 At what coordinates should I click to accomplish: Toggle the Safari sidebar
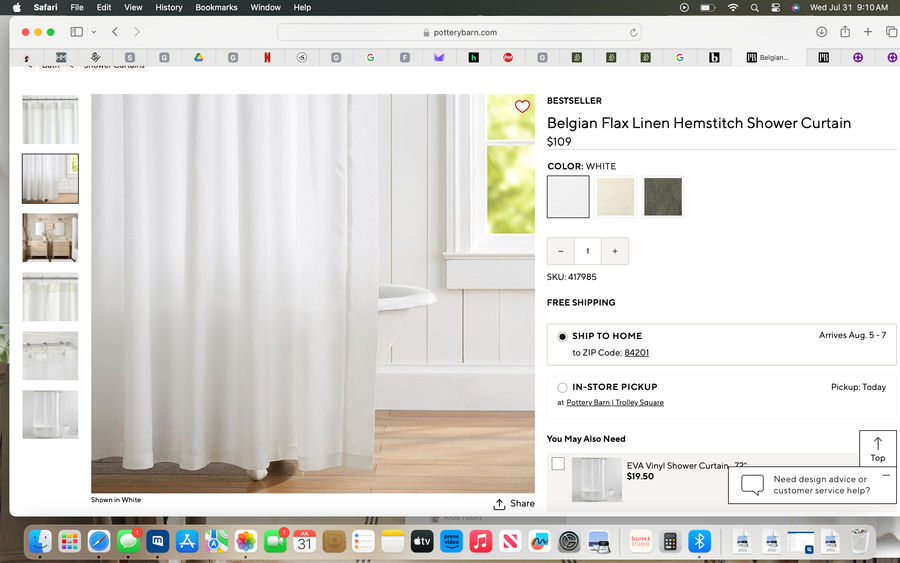tap(76, 32)
